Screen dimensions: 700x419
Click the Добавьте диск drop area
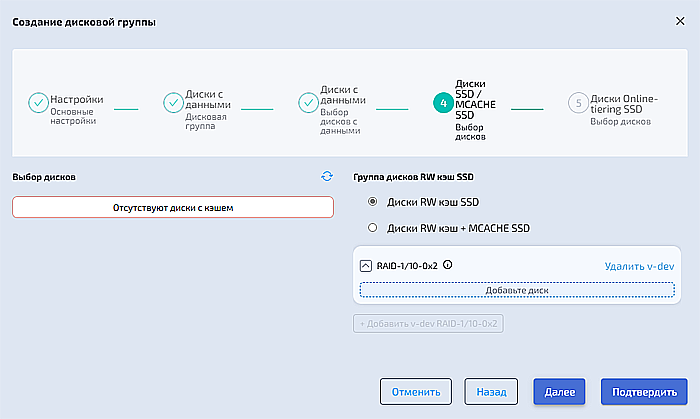tap(517, 290)
